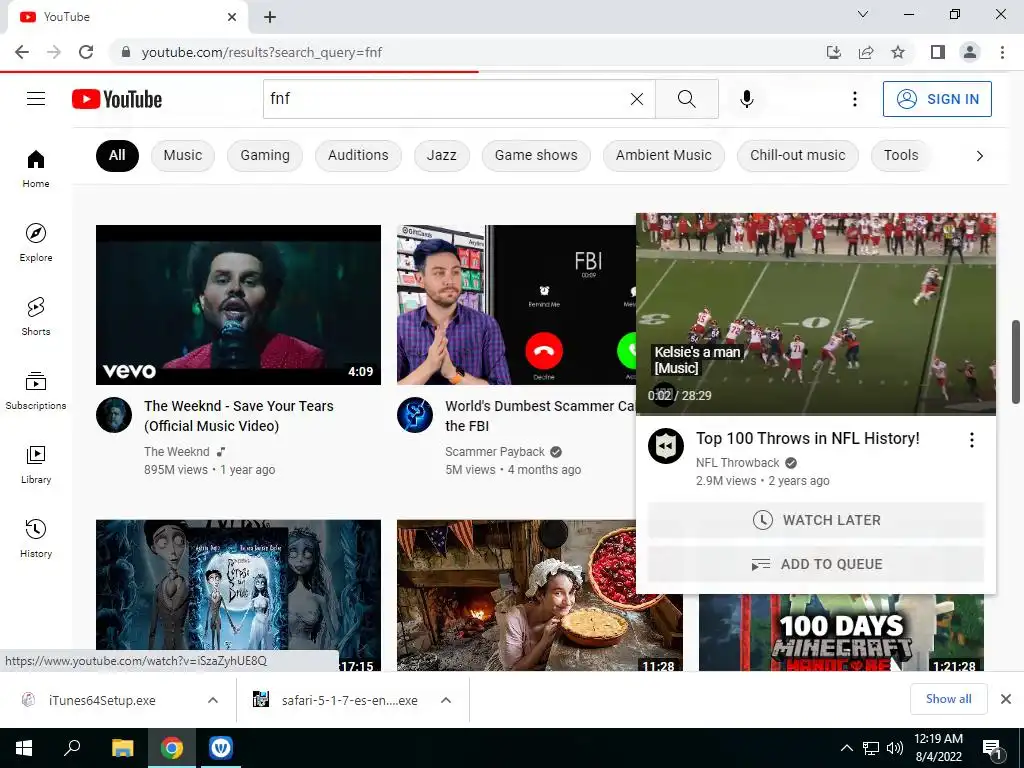
Task: Open NFL Throwback channel avatar
Action: click(x=665, y=446)
